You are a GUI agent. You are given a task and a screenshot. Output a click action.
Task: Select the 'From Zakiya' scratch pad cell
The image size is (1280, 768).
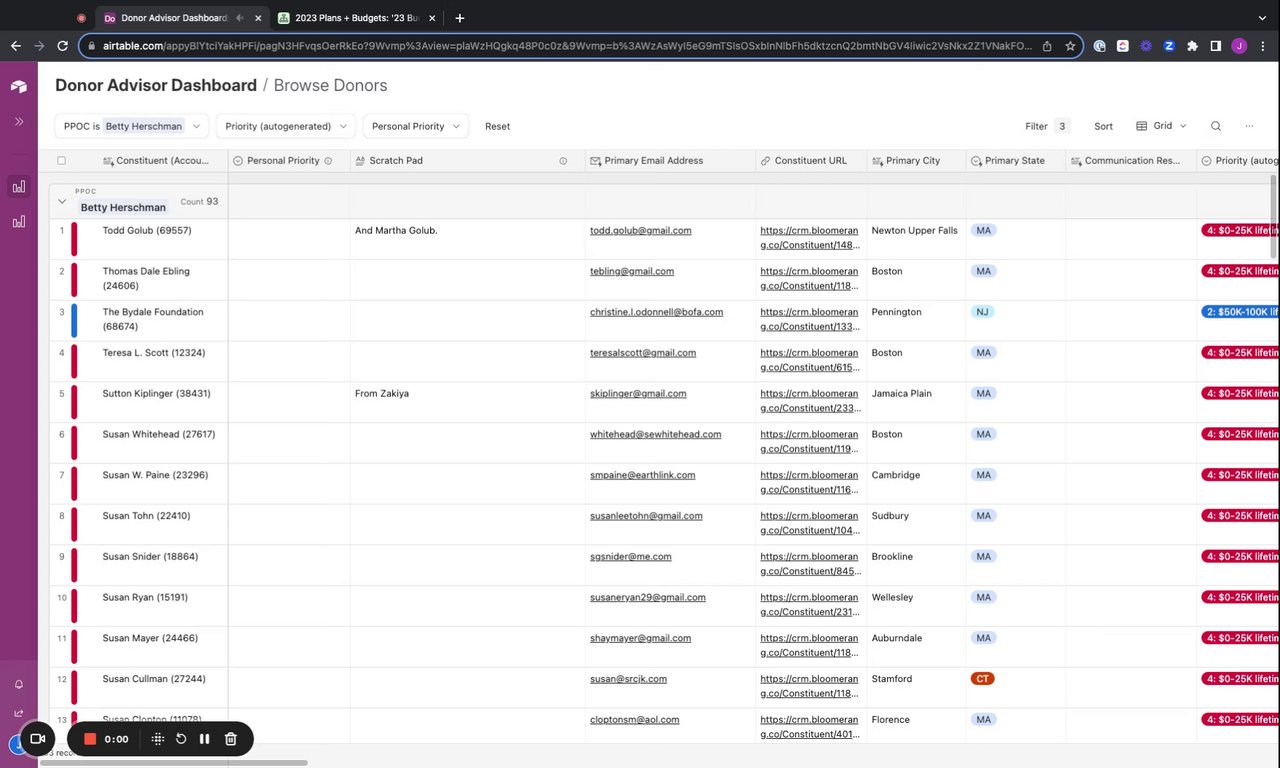(x=467, y=402)
